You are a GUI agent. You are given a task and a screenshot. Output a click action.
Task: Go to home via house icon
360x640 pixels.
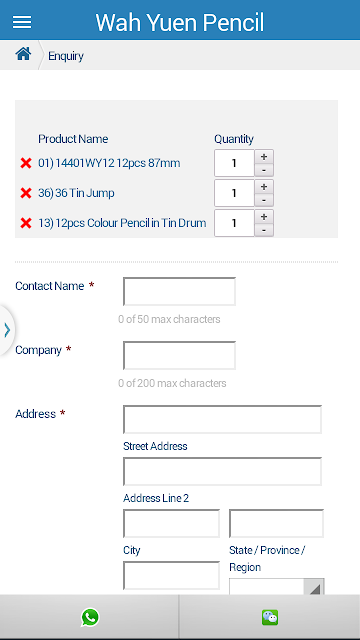point(23,53)
